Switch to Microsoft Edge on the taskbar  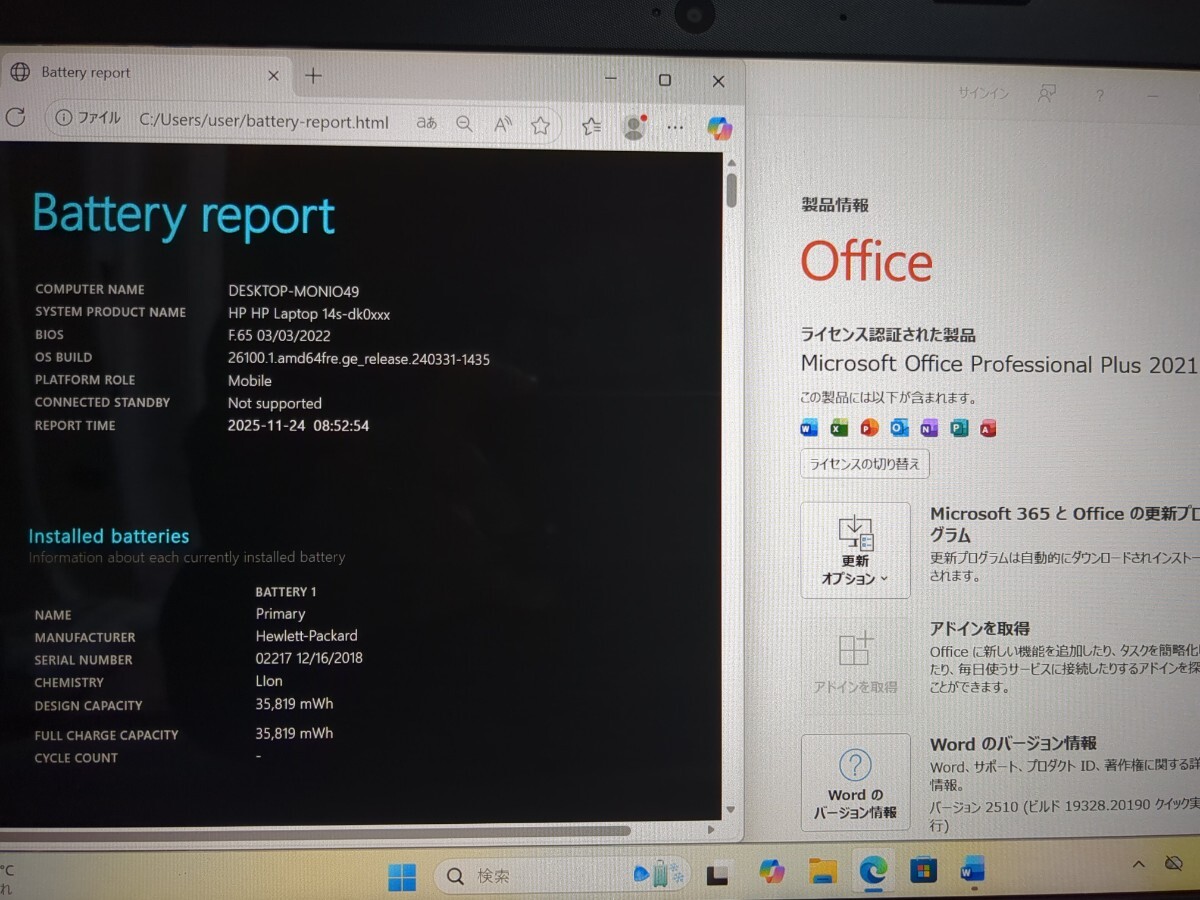[873, 872]
